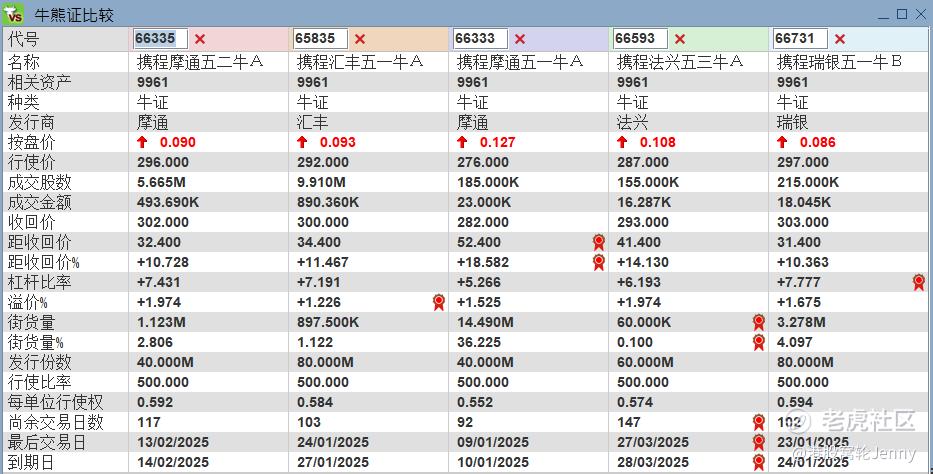Image resolution: width=933 pixels, height=474 pixels.
Task: Click the 行使价 row label
Action: point(31,162)
